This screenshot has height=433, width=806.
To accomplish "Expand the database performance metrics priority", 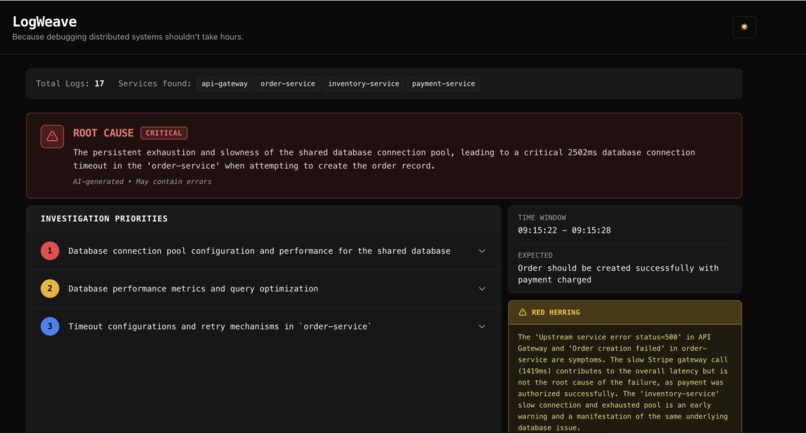I will [482, 288].
